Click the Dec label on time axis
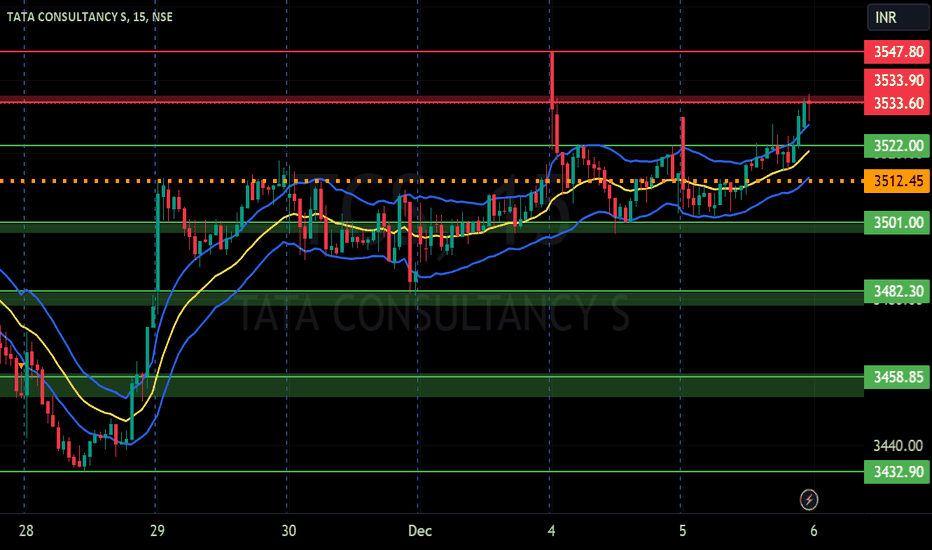932x550 pixels. coord(420,530)
